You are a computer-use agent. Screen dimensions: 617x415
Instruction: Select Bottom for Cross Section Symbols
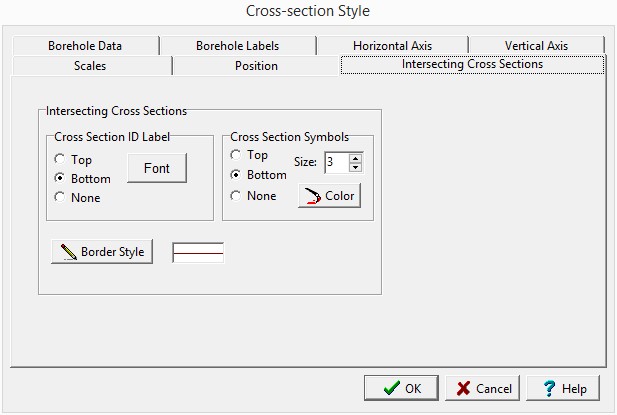(x=237, y=175)
